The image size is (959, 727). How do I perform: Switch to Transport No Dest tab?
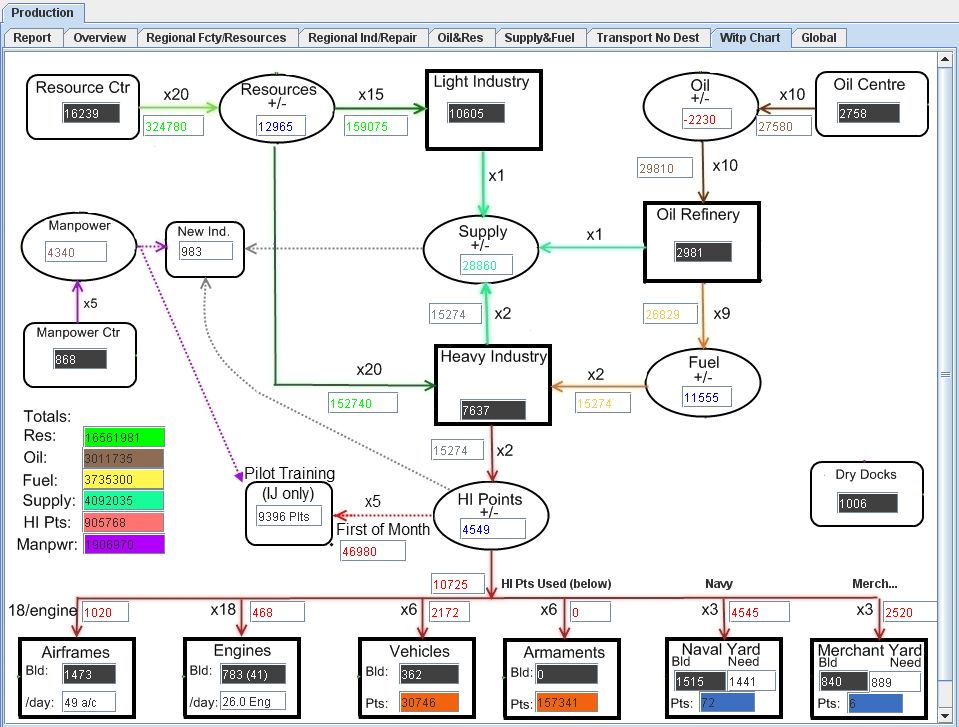tap(648, 38)
